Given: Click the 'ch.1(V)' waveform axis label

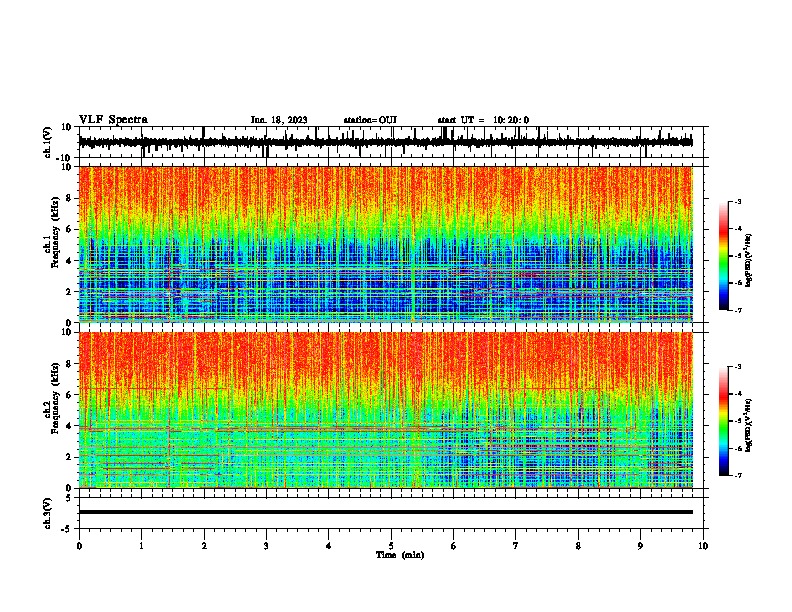Looking at the screenshot, I should point(48,142).
